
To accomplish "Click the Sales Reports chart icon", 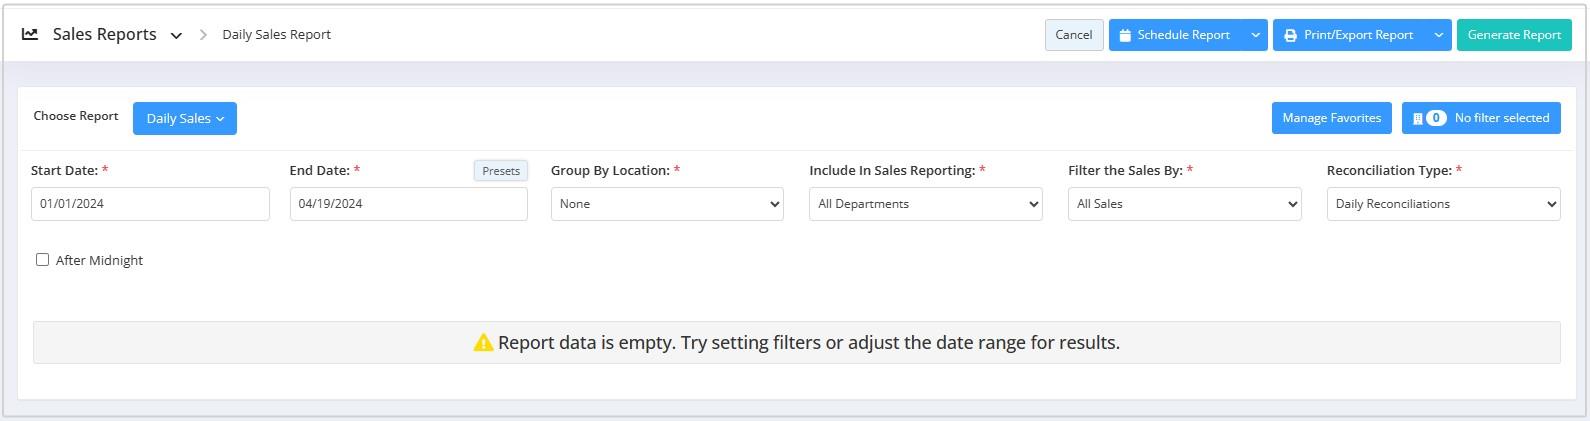I will coord(30,34).
